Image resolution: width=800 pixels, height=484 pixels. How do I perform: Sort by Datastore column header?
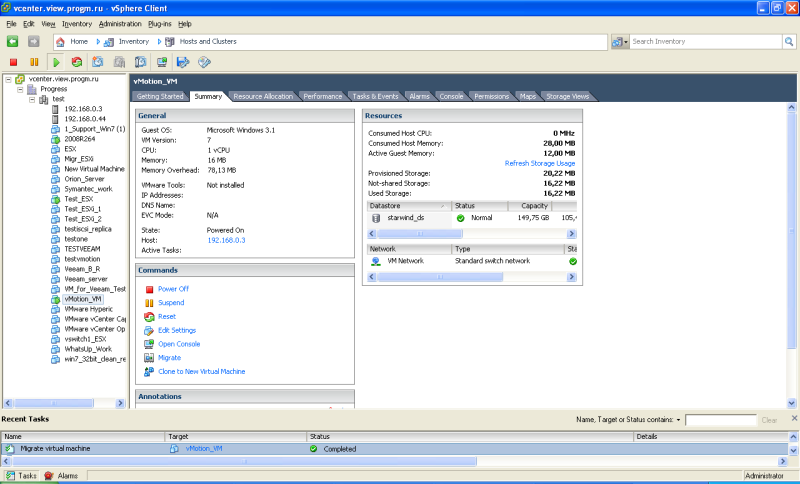click(x=409, y=206)
